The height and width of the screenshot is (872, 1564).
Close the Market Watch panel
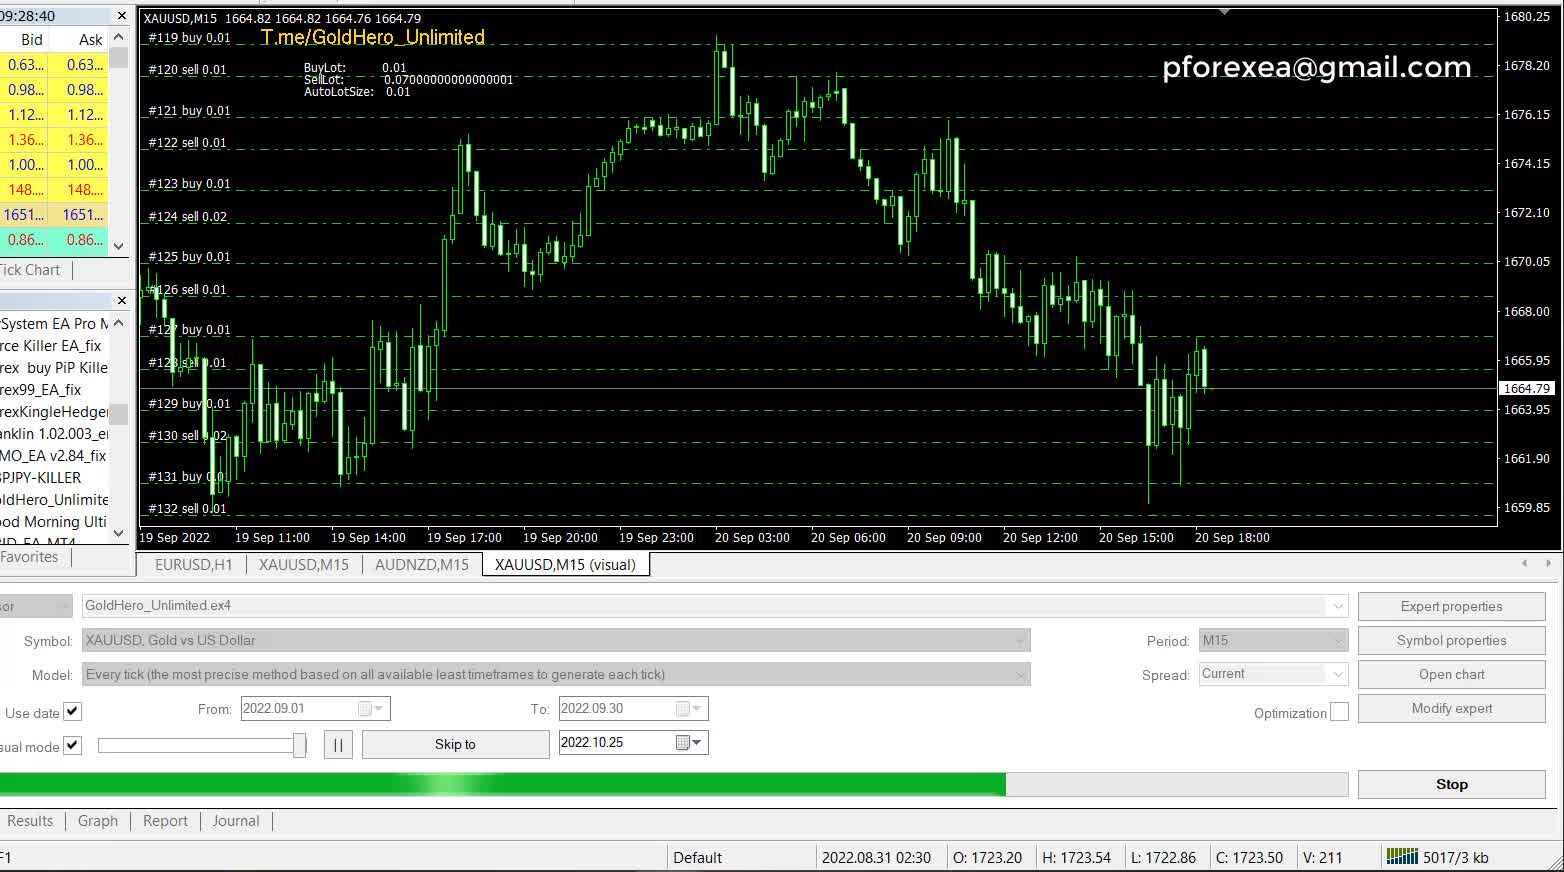(122, 16)
